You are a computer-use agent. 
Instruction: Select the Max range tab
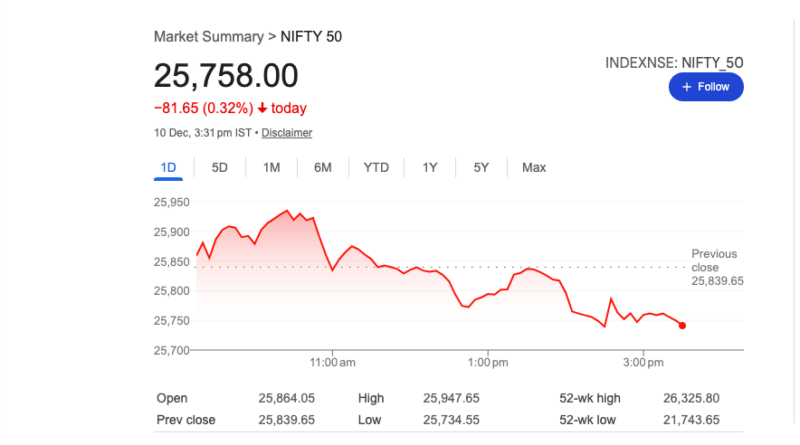[534, 167]
